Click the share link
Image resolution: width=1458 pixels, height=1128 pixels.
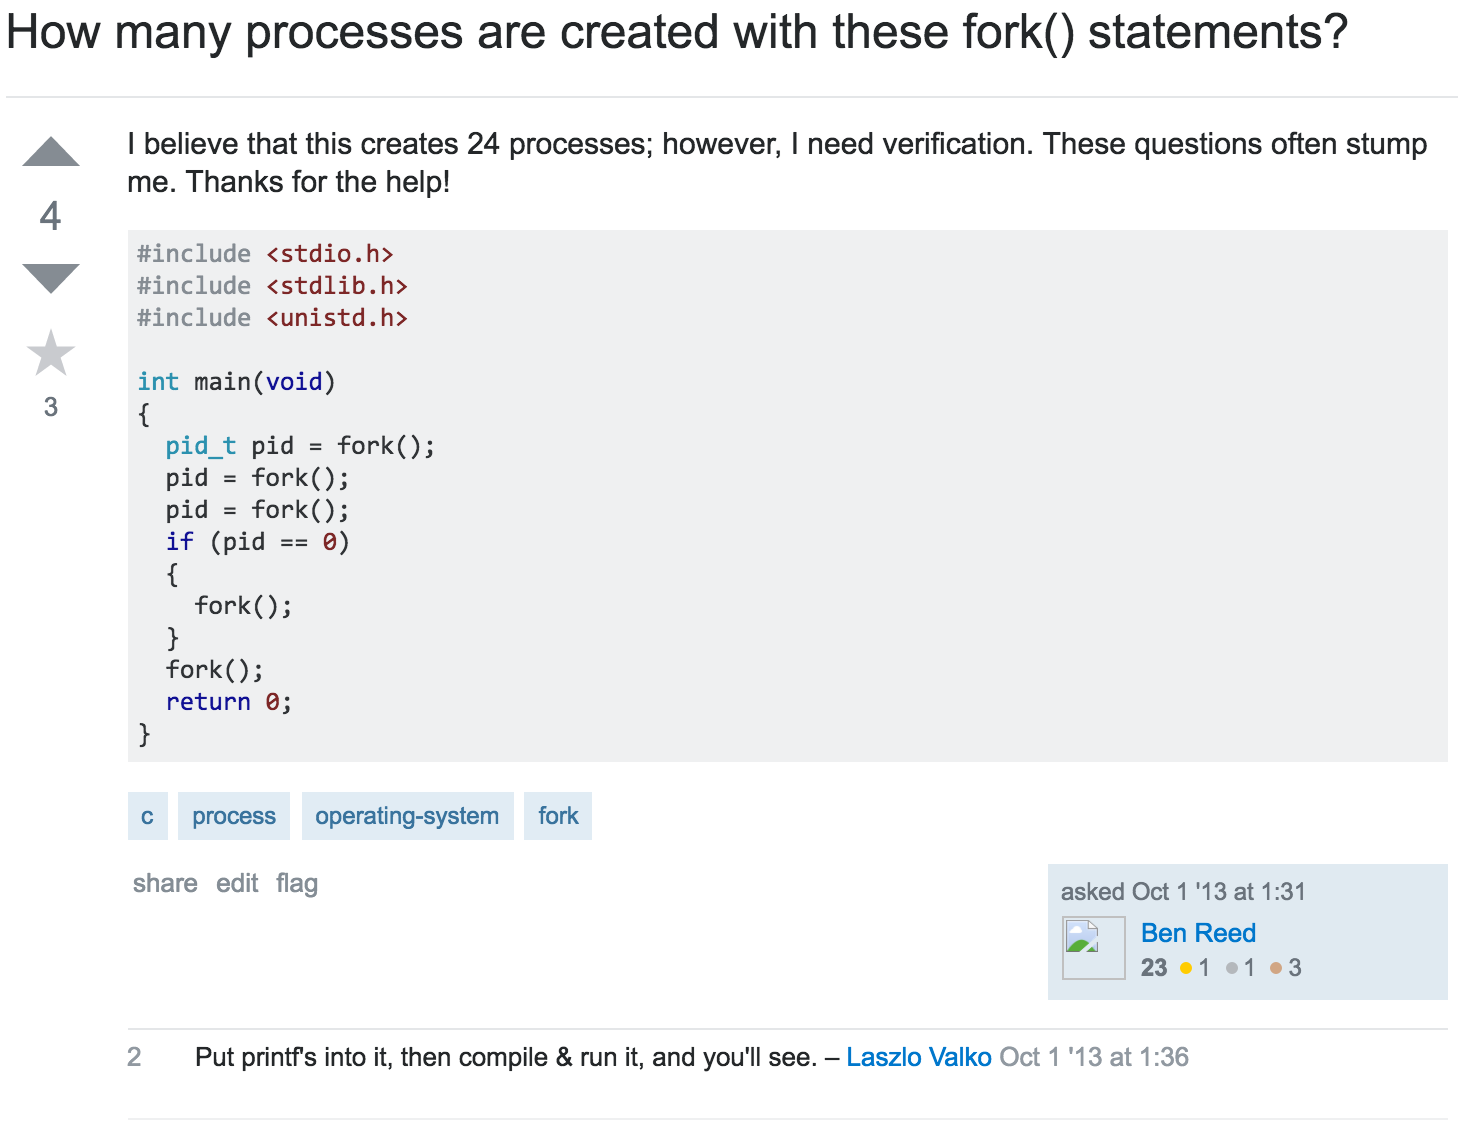click(x=165, y=883)
